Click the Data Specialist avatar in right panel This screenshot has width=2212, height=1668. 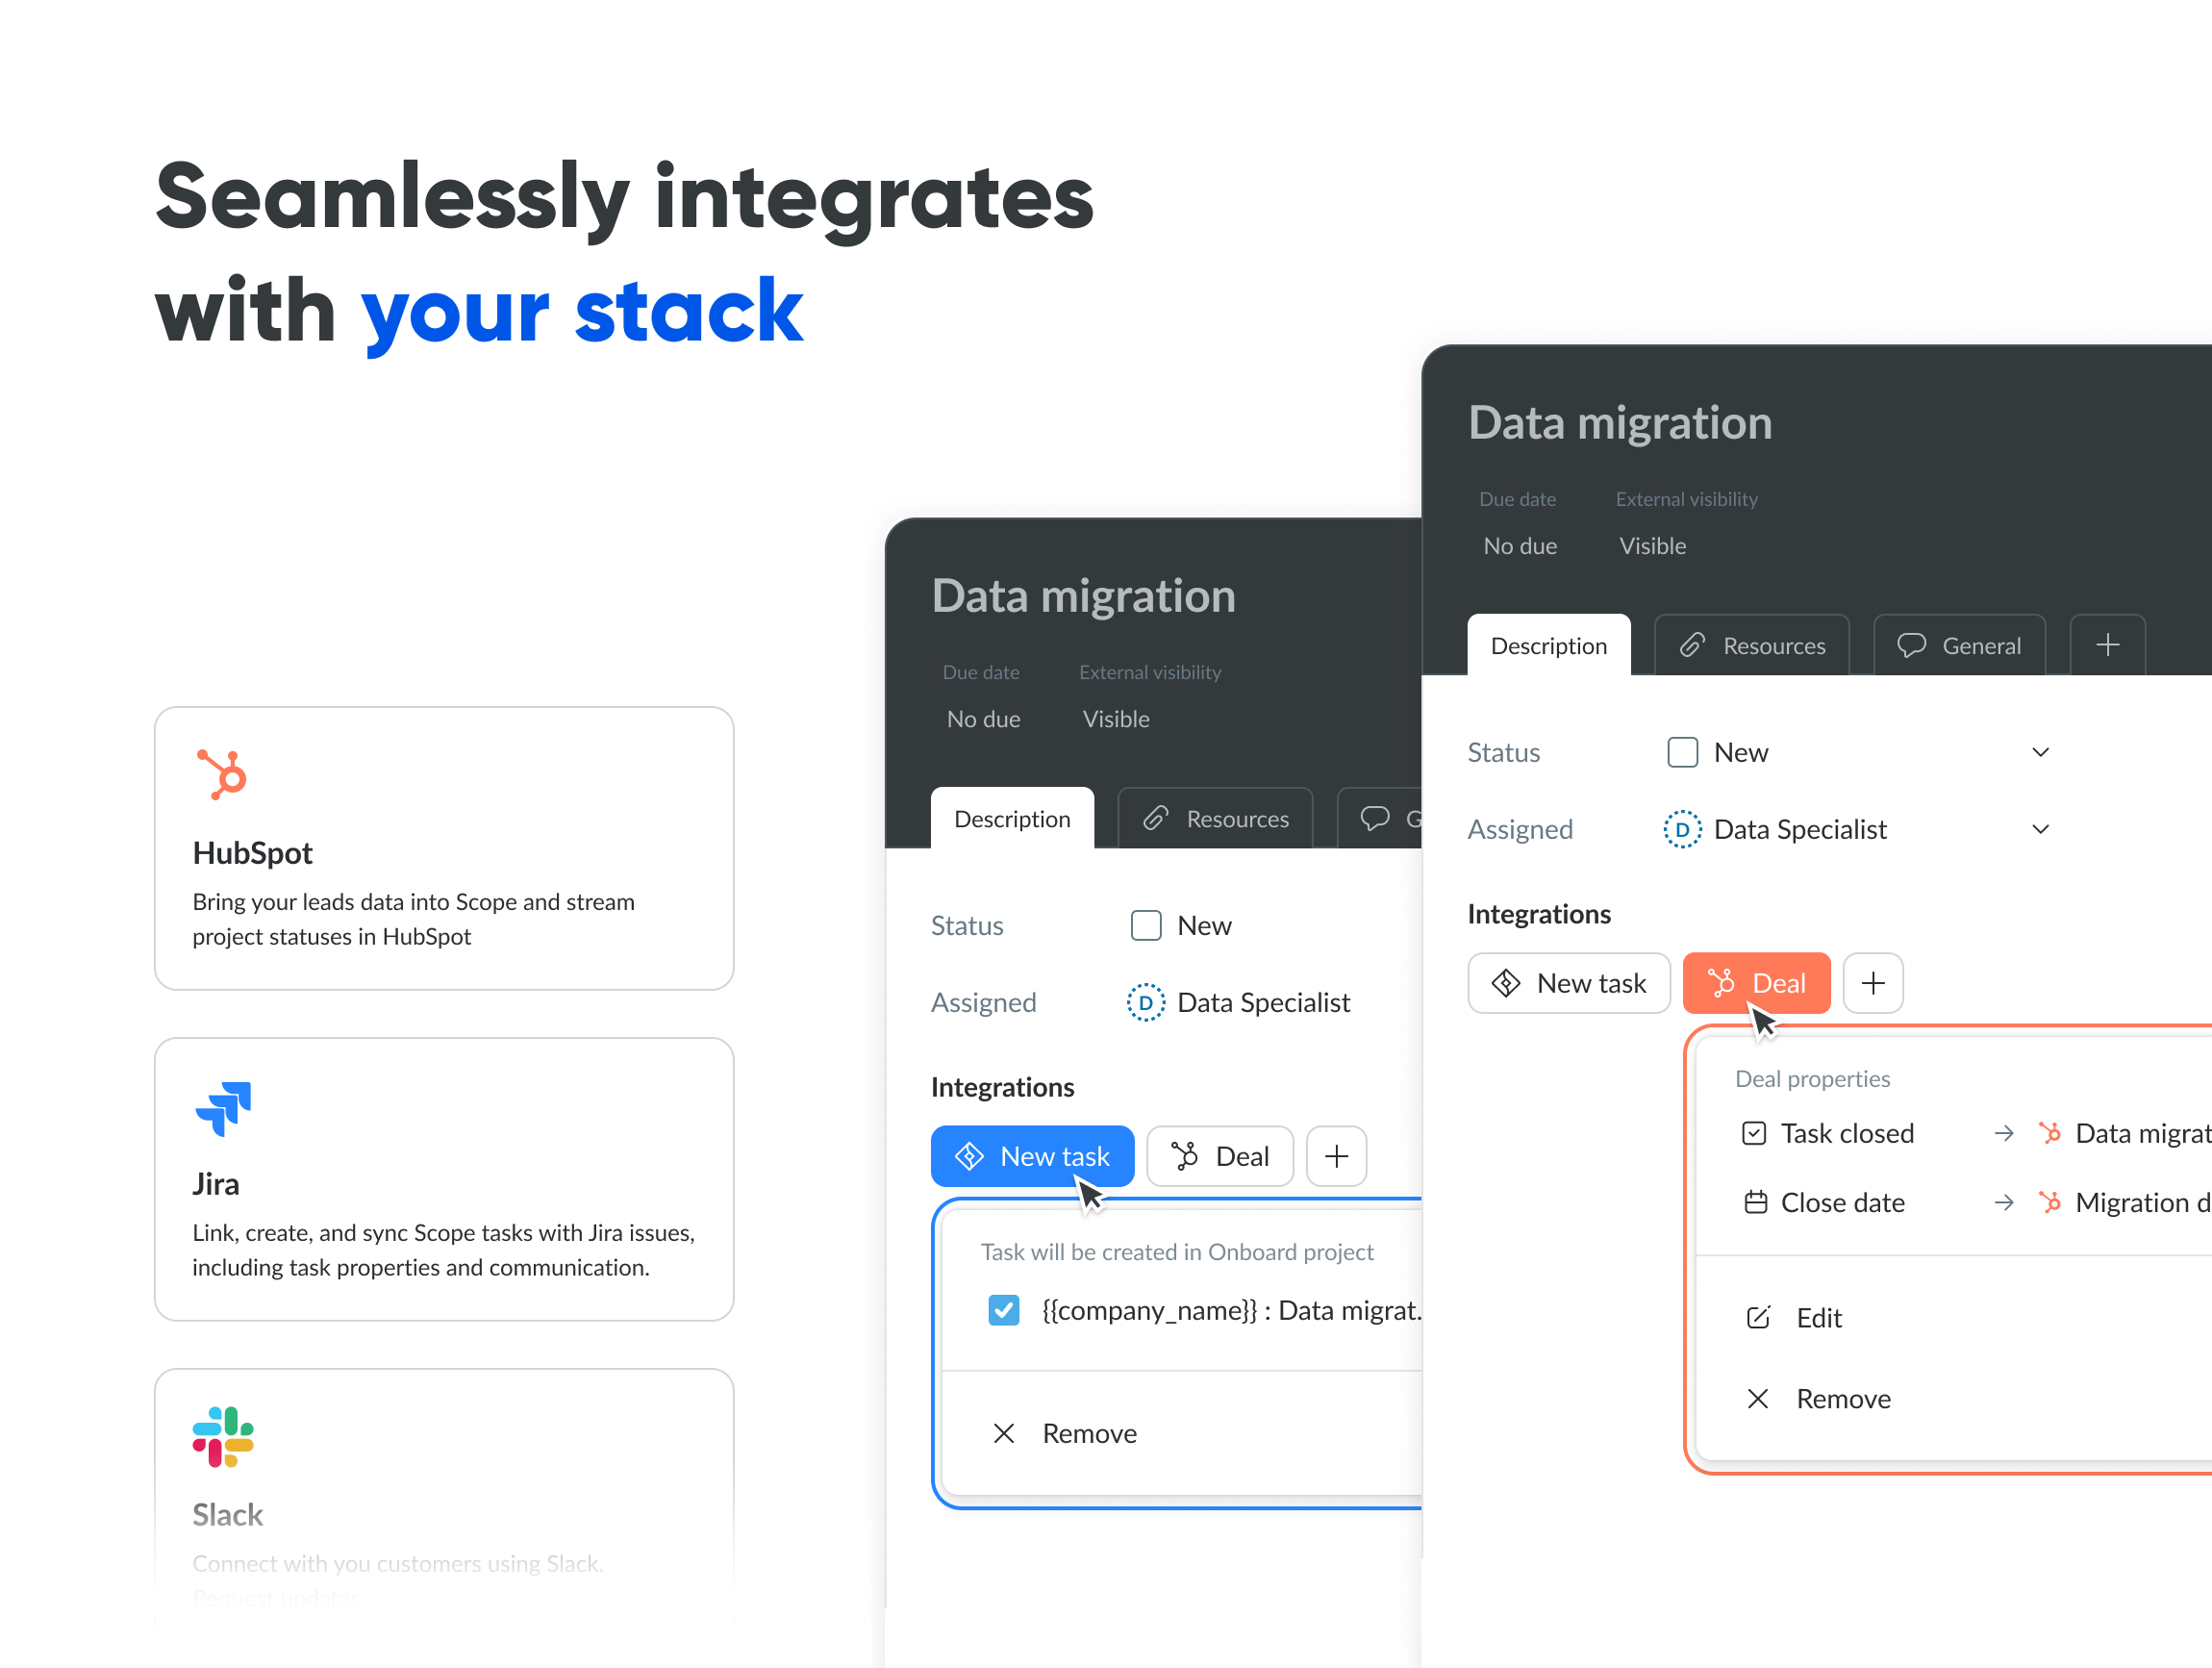click(1682, 830)
